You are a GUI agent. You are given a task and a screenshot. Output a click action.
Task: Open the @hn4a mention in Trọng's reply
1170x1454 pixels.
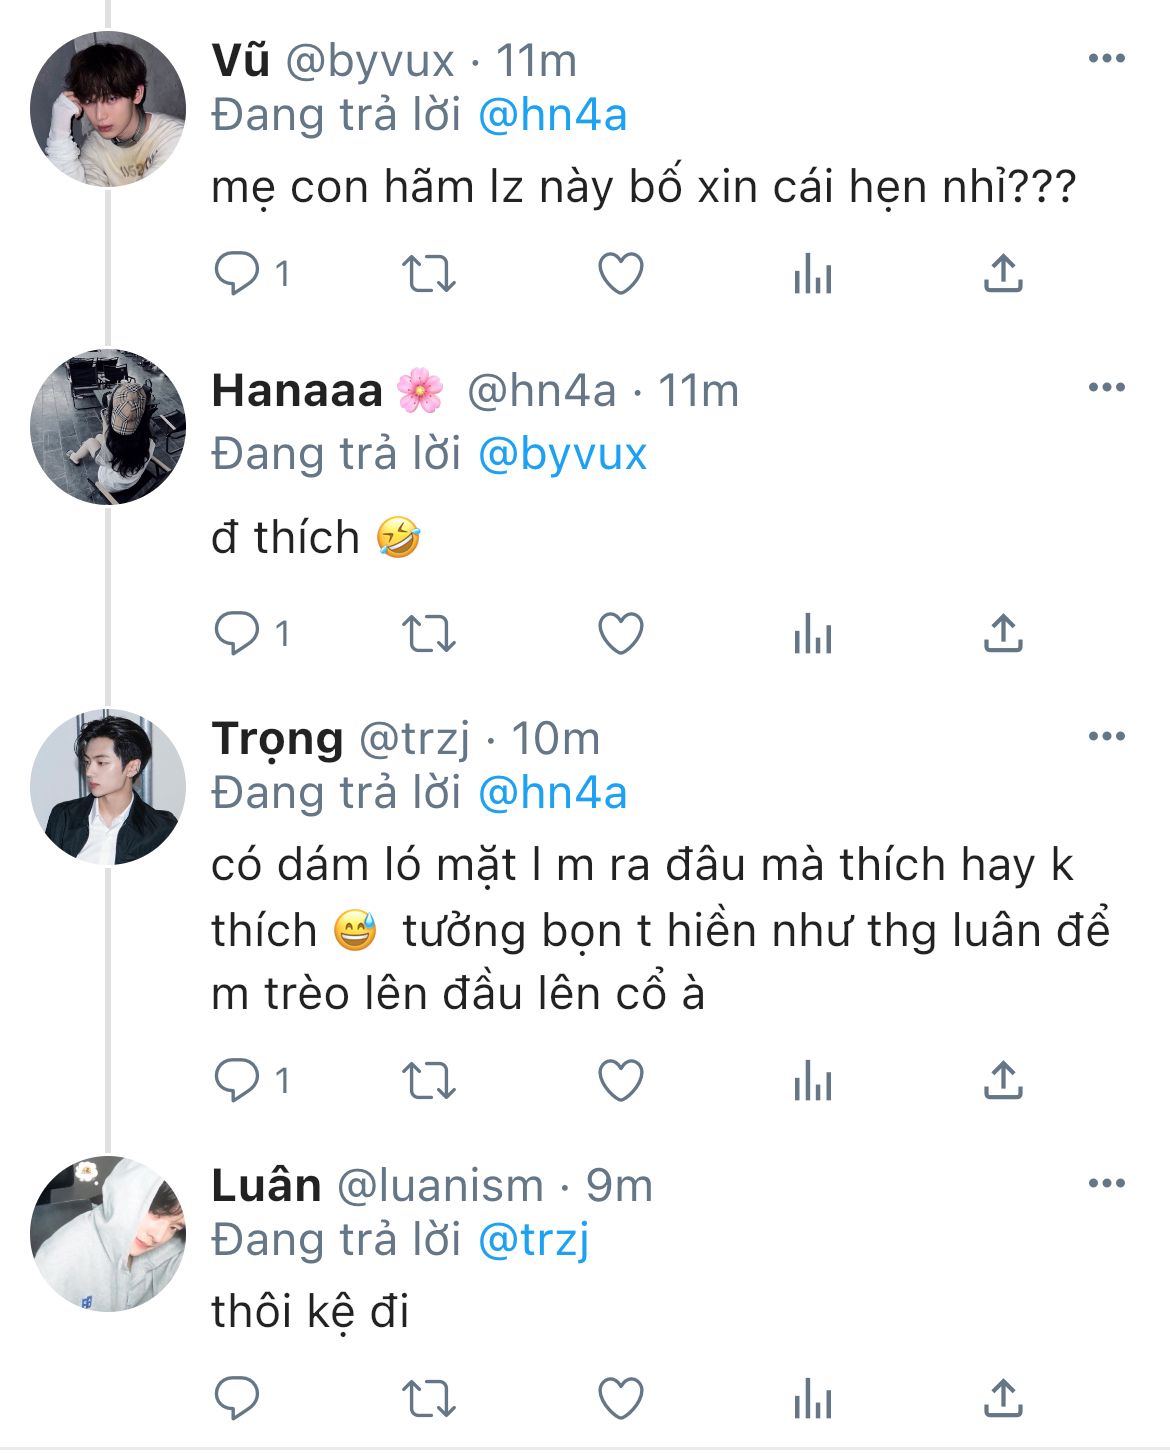[x=552, y=793]
